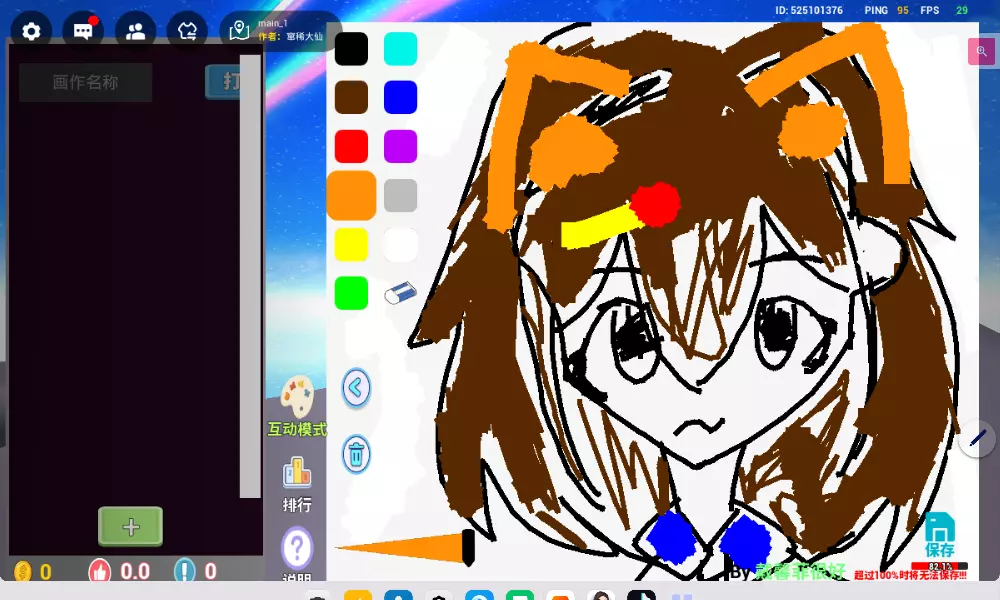The width and height of the screenshot is (1000, 600).
Task: Click the main_1 map name label
Action: pos(272,23)
